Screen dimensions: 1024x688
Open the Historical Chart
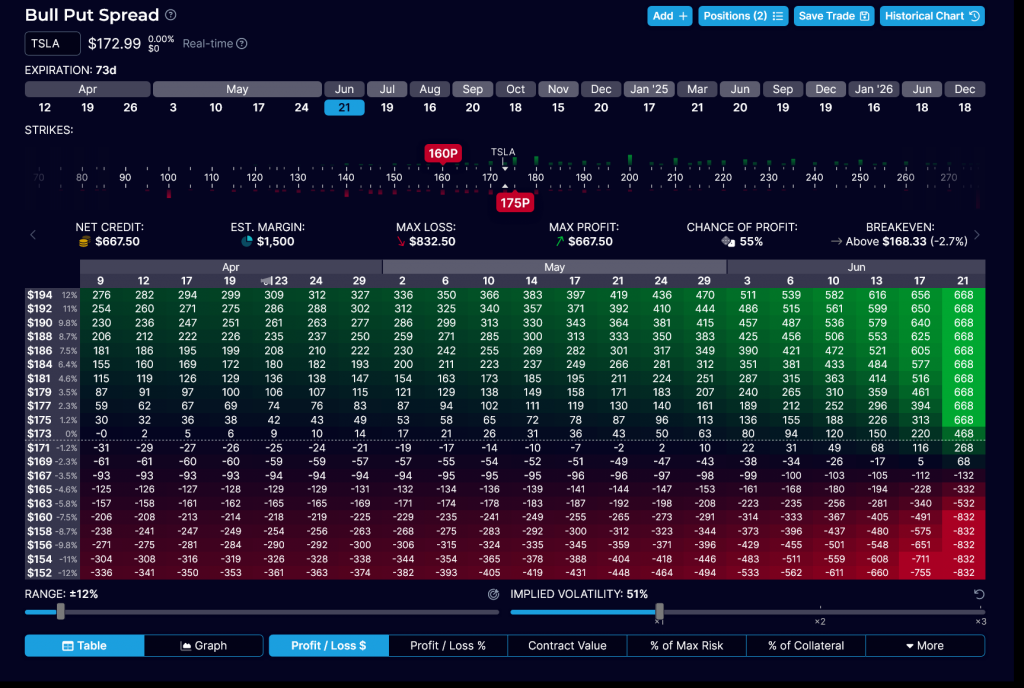[932, 16]
